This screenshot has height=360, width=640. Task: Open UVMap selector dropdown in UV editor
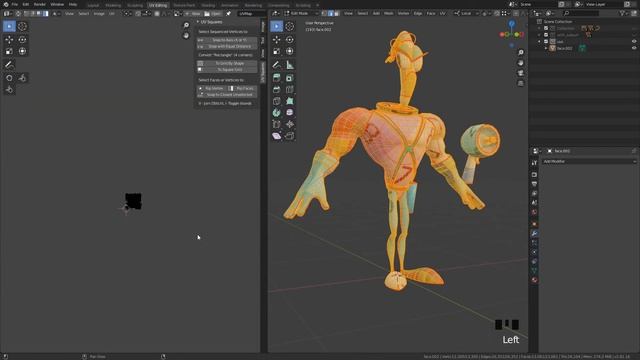tap(251, 13)
